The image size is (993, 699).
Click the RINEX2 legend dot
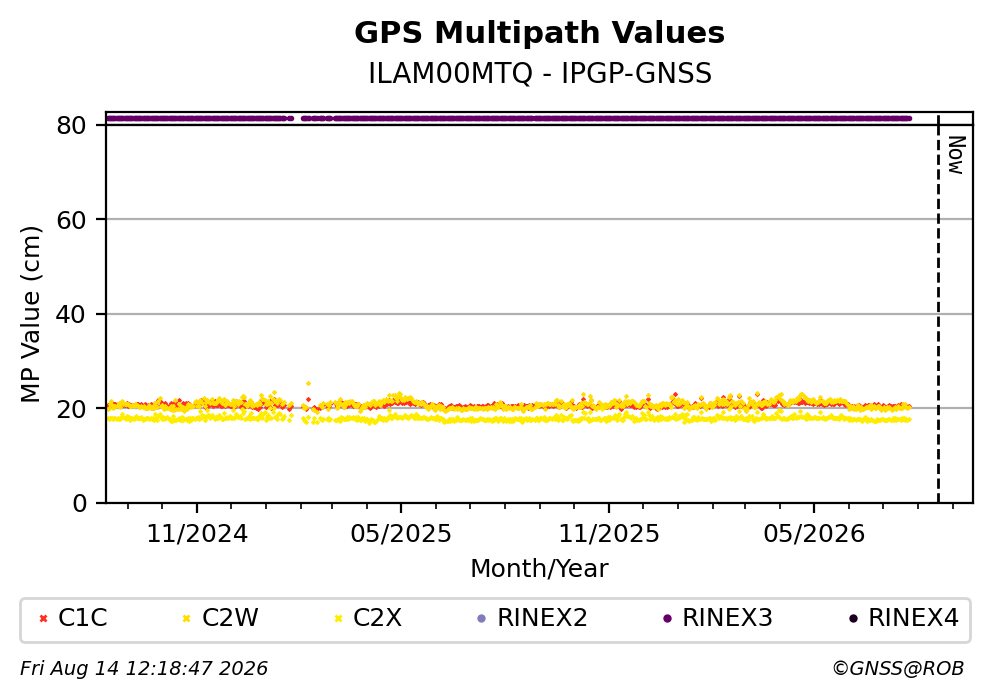pyautogui.click(x=481, y=619)
